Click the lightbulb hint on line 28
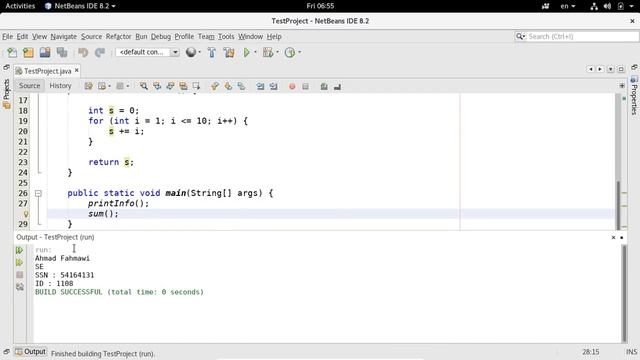The image size is (640, 360). [x=25, y=214]
